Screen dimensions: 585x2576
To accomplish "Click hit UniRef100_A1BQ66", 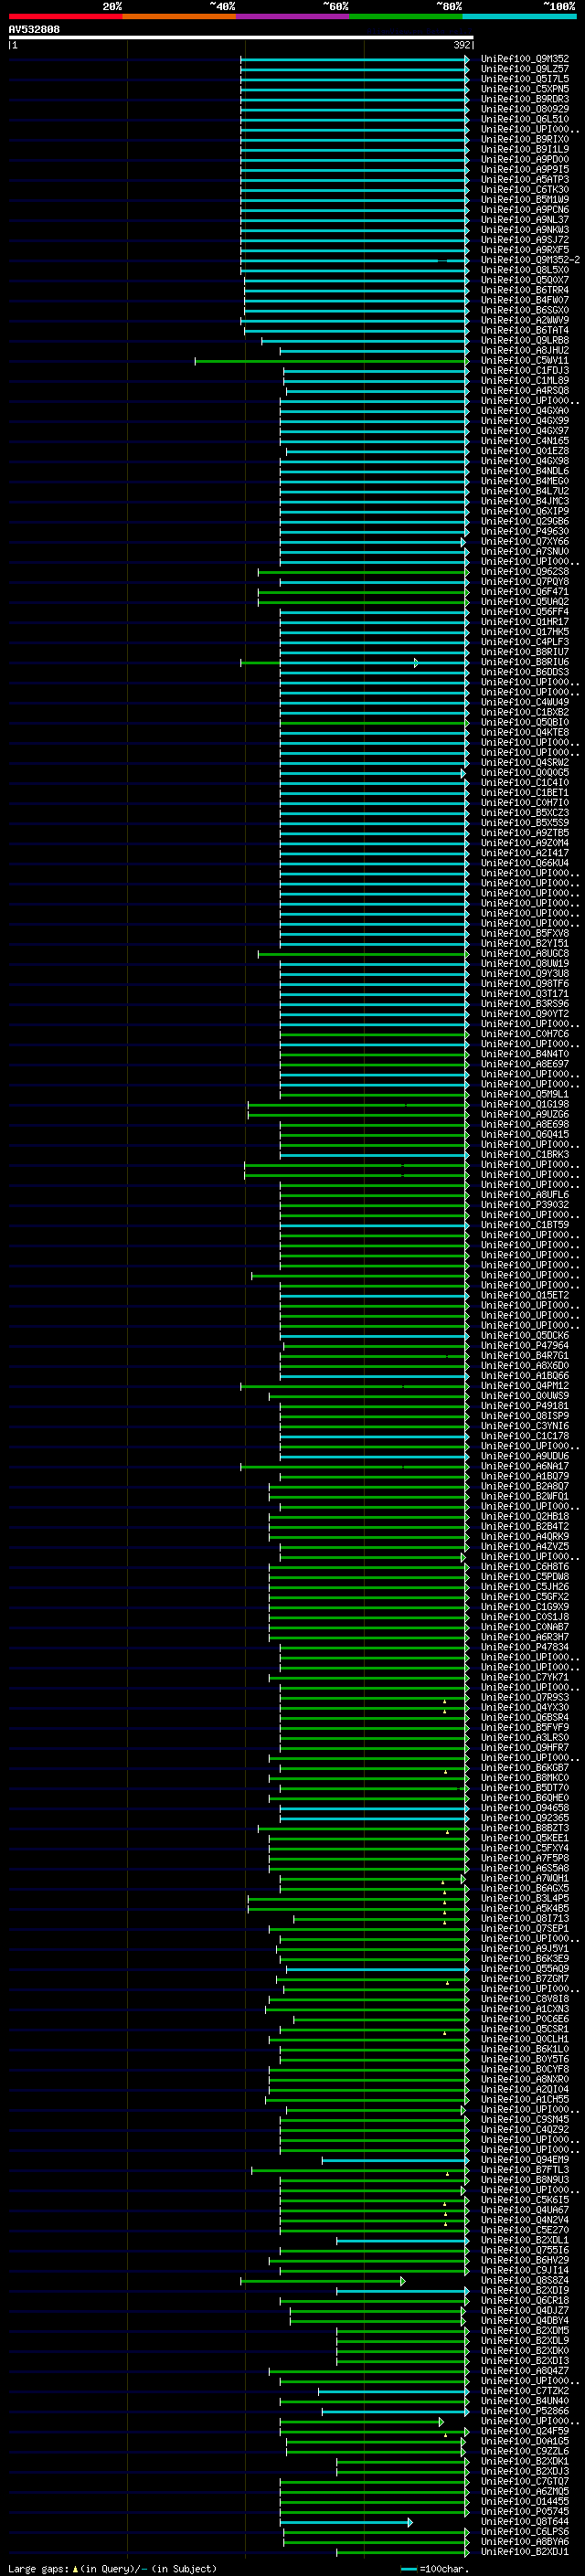I will click(525, 1376).
